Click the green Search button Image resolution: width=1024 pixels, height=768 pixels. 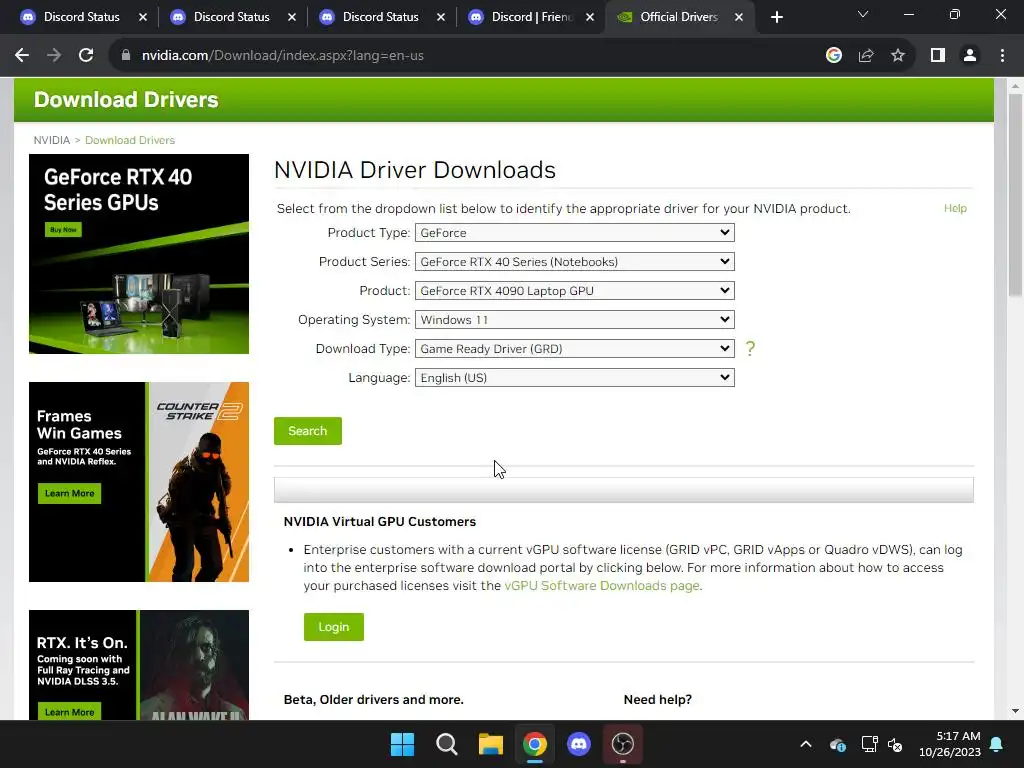tap(308, 431)
